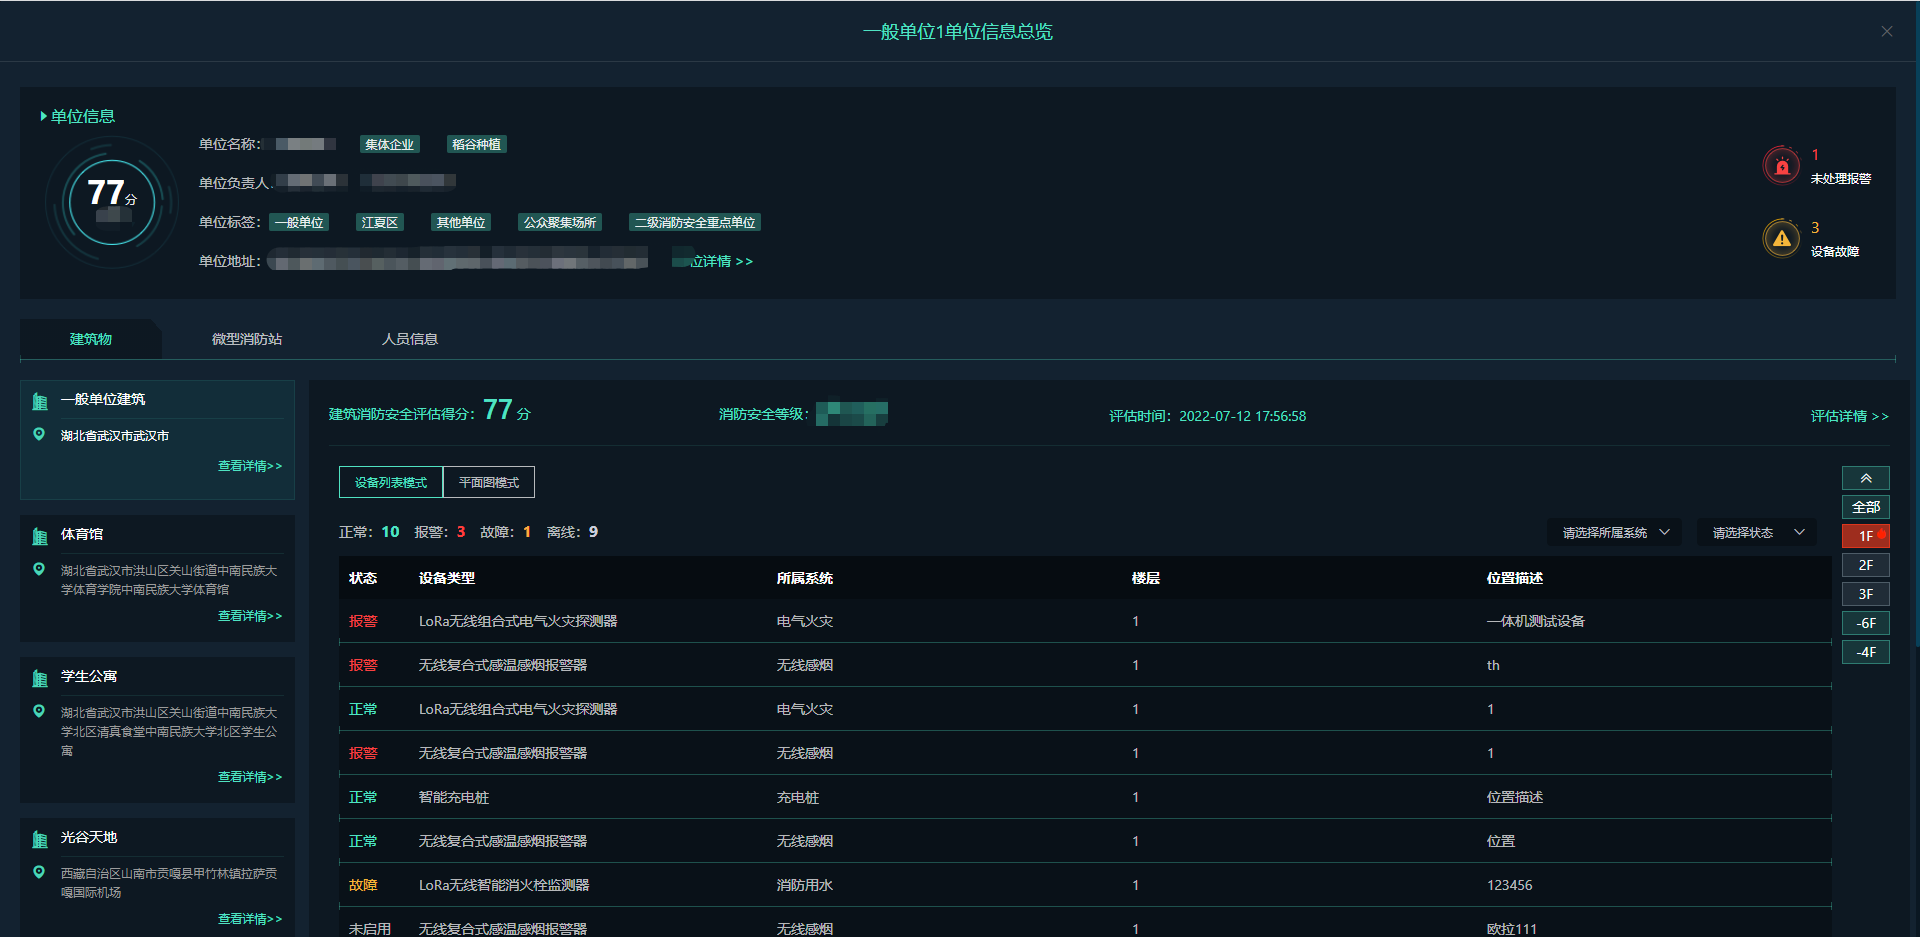1920x937 pixels.
Task: Click the 公众聚集场所 tag
Action: 560,222
